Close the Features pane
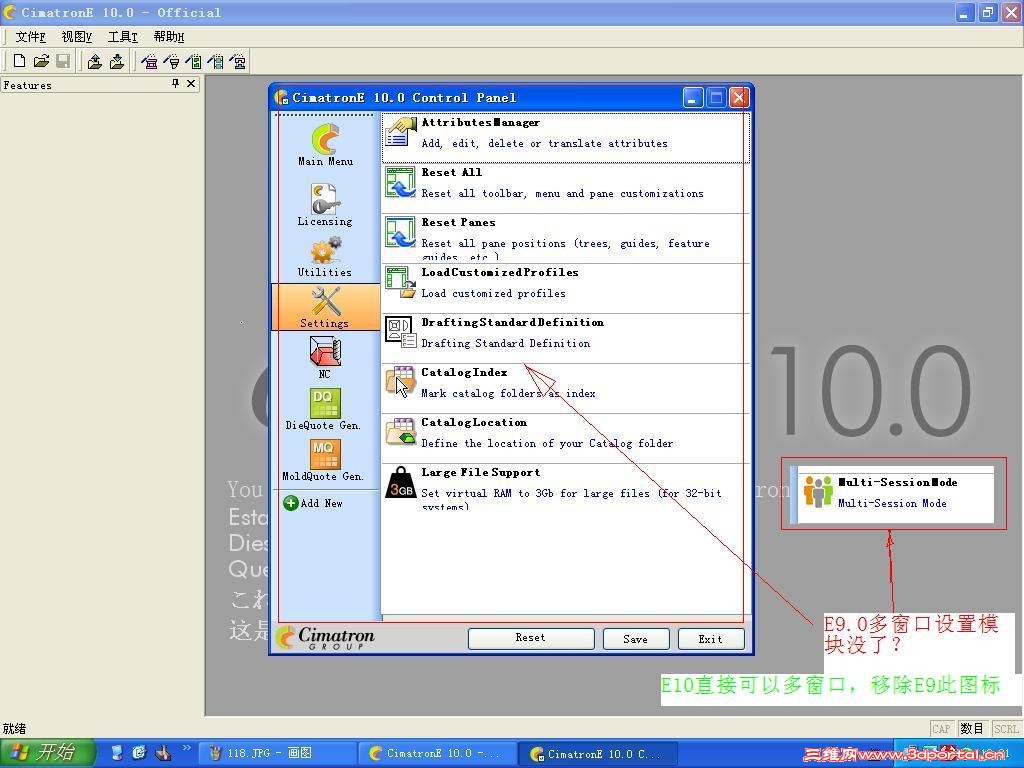Viewport: 1024px width, 768px height. pos(191,84)
